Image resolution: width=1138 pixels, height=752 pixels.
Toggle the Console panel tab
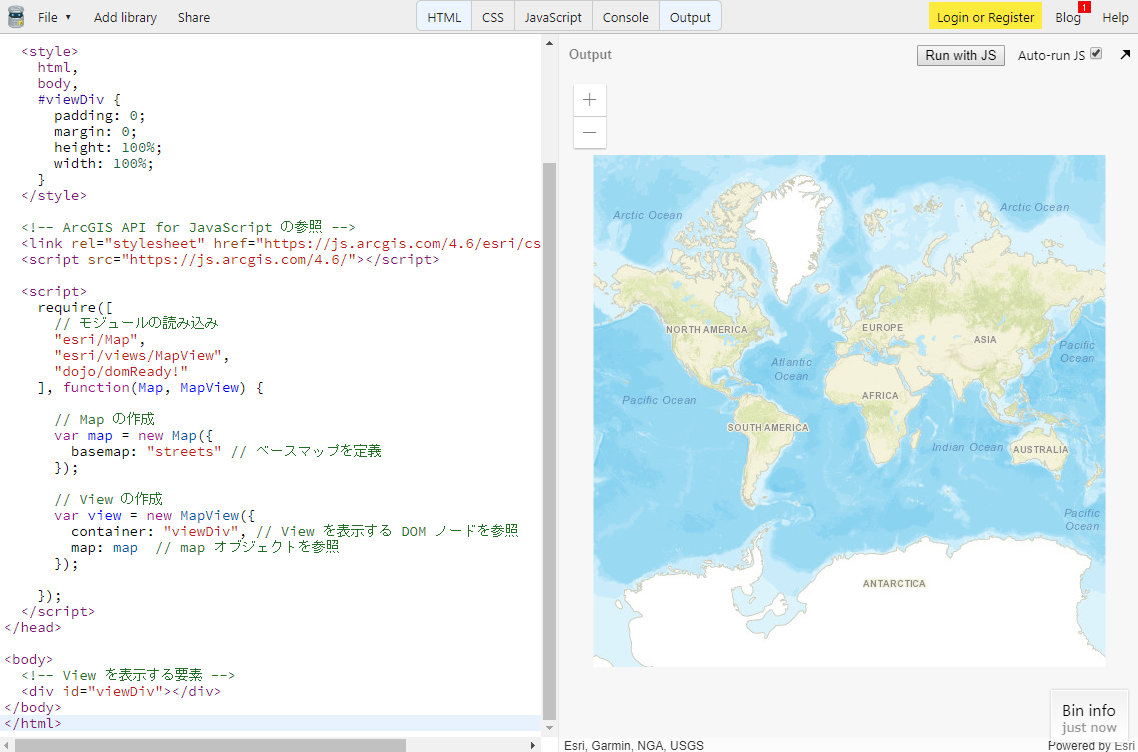pos(626,17)
